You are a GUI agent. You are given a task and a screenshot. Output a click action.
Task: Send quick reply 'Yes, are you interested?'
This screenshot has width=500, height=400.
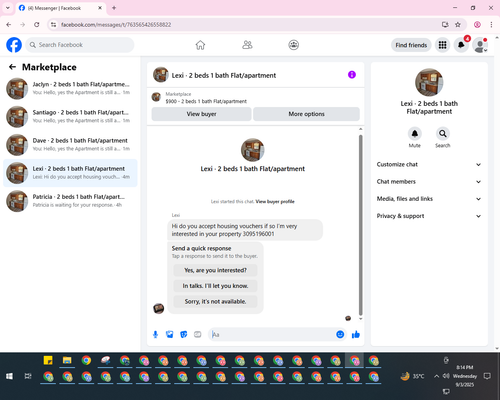[x=215, y=270]
